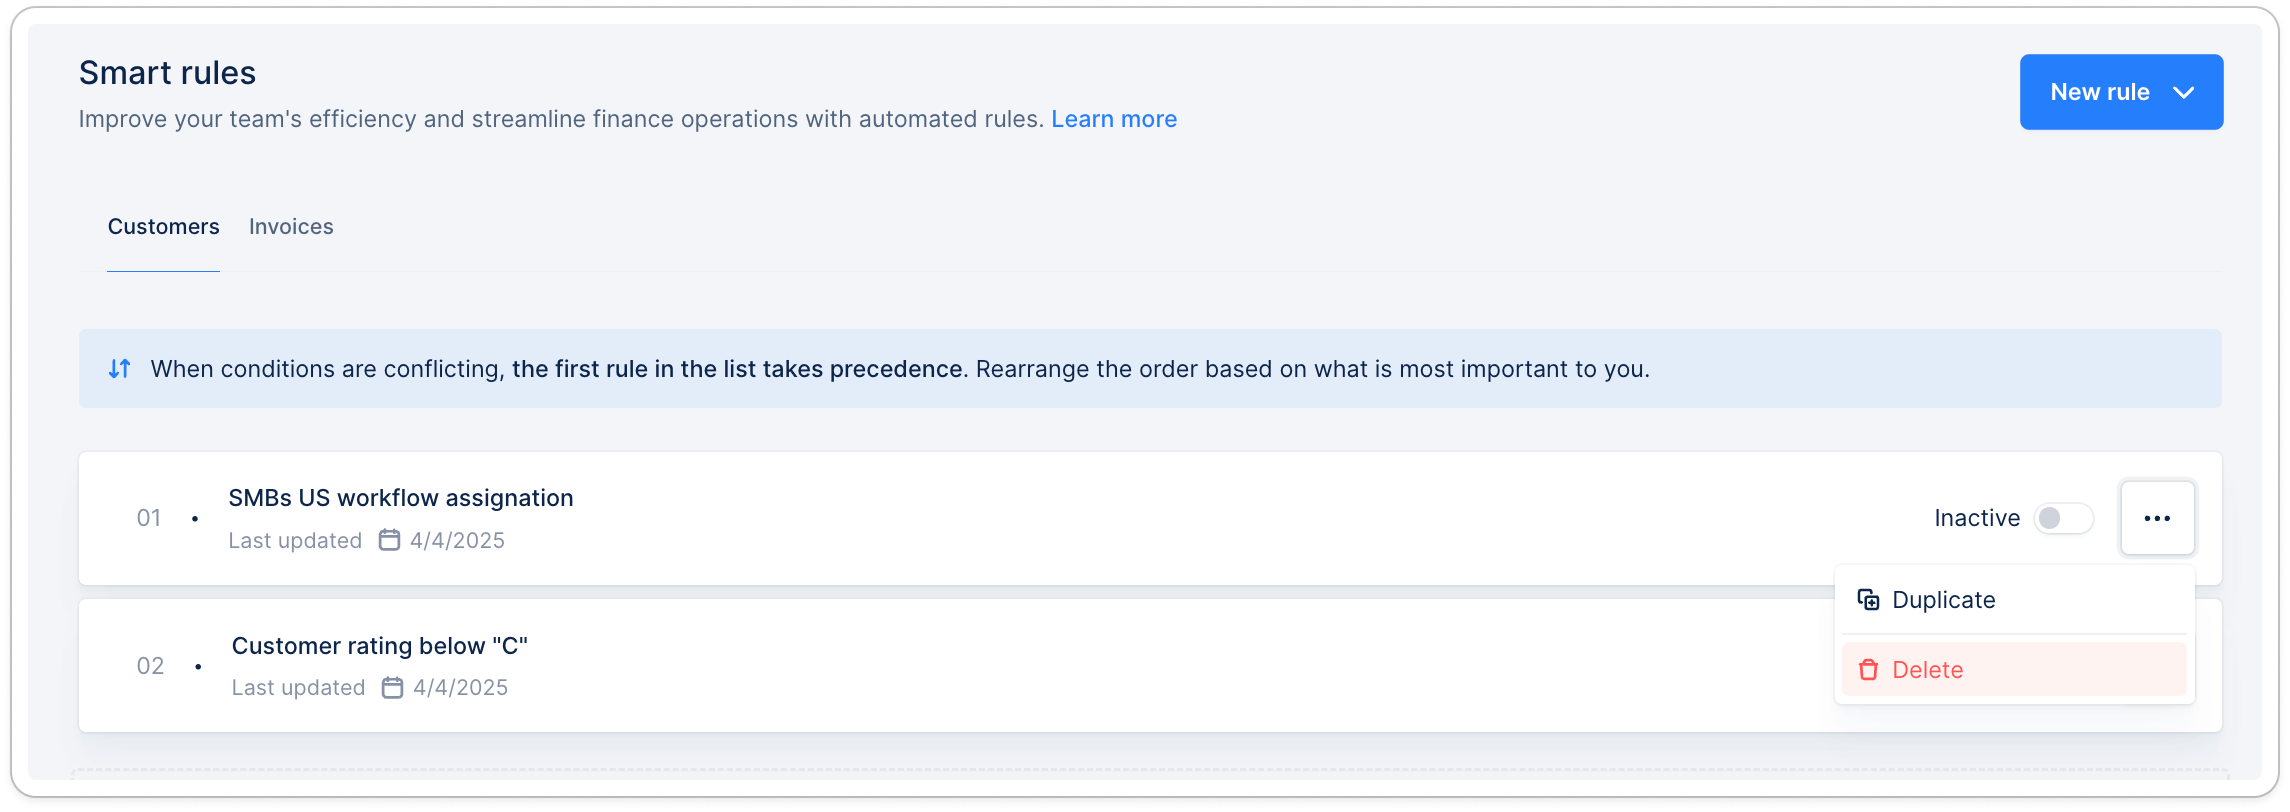
Task: Select the Customers tab
Action: tap(163, 227)
